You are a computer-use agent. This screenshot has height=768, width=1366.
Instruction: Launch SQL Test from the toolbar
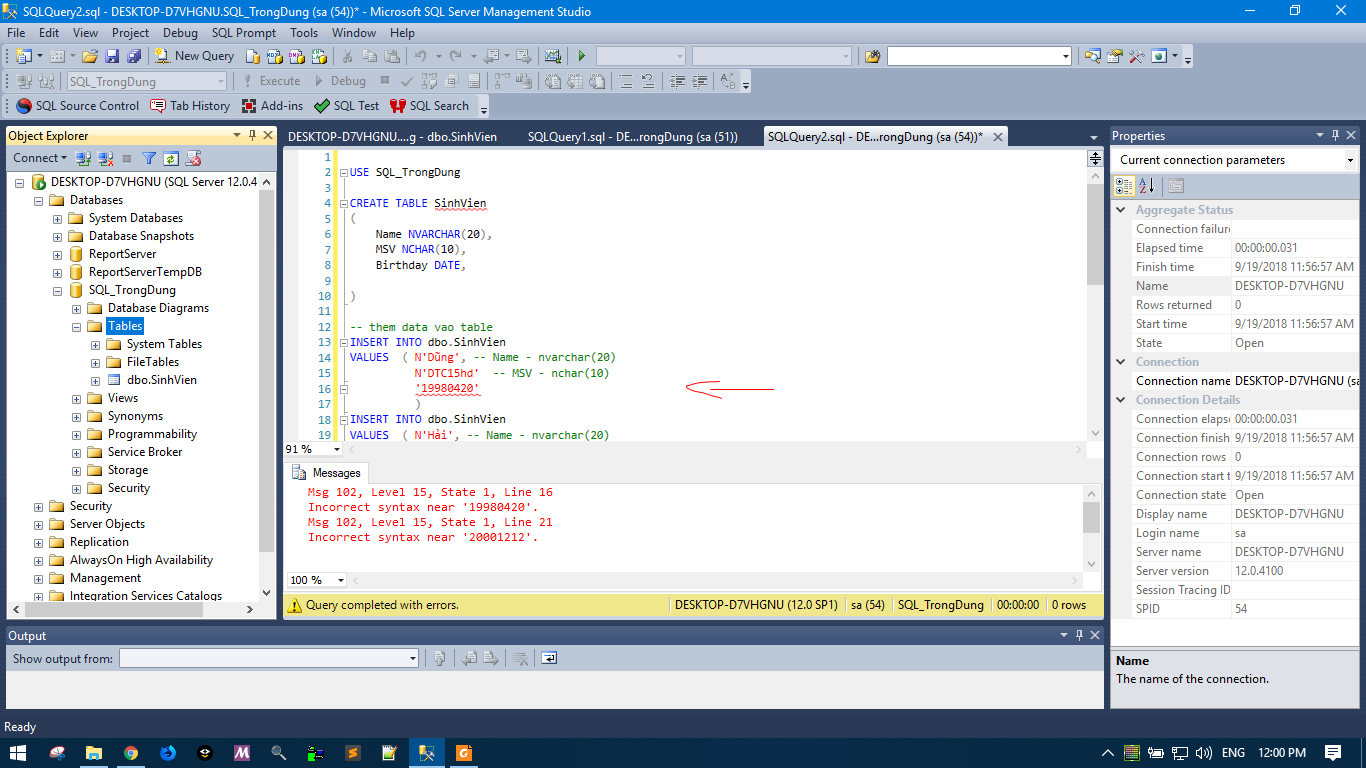tap(347, 106)
